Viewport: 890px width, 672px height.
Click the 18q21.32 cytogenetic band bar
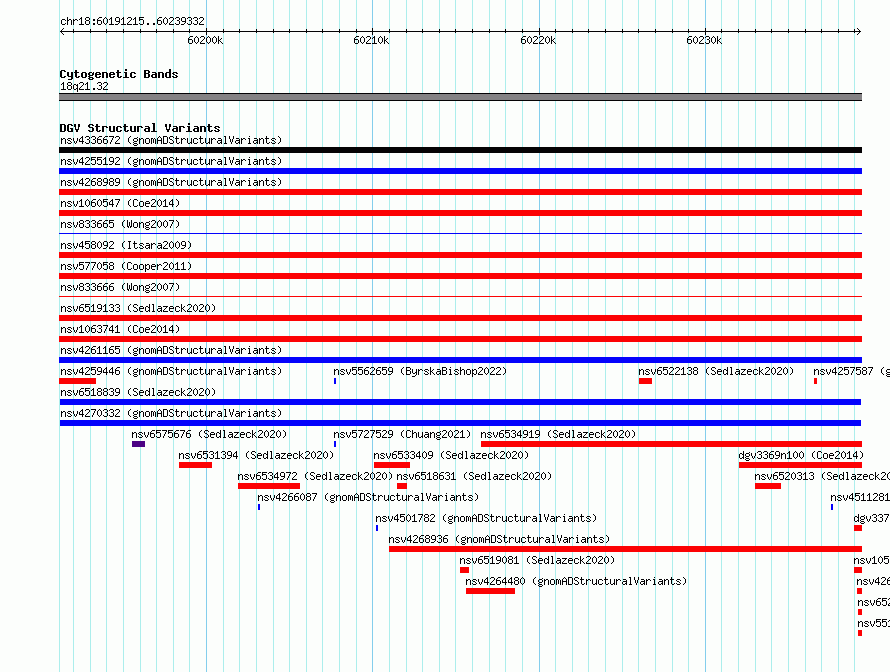460,97
